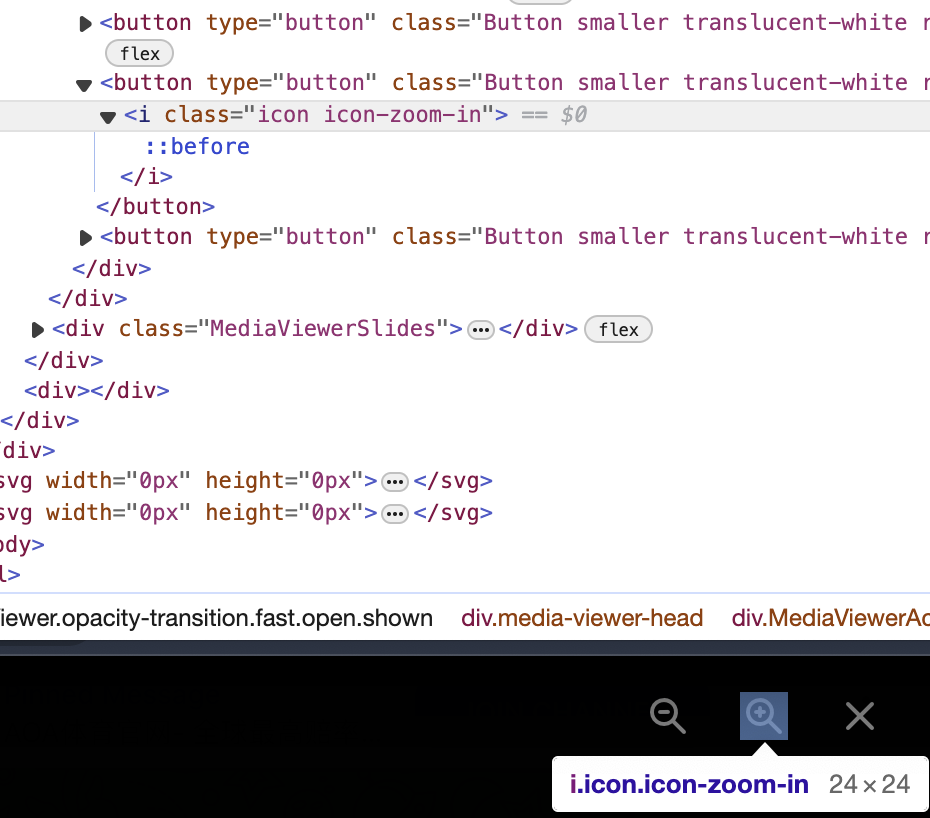Collapse the expanded button containing icon-zoom-in
Viewport: 930px width, 818px height.
click(x=85, y=84)
